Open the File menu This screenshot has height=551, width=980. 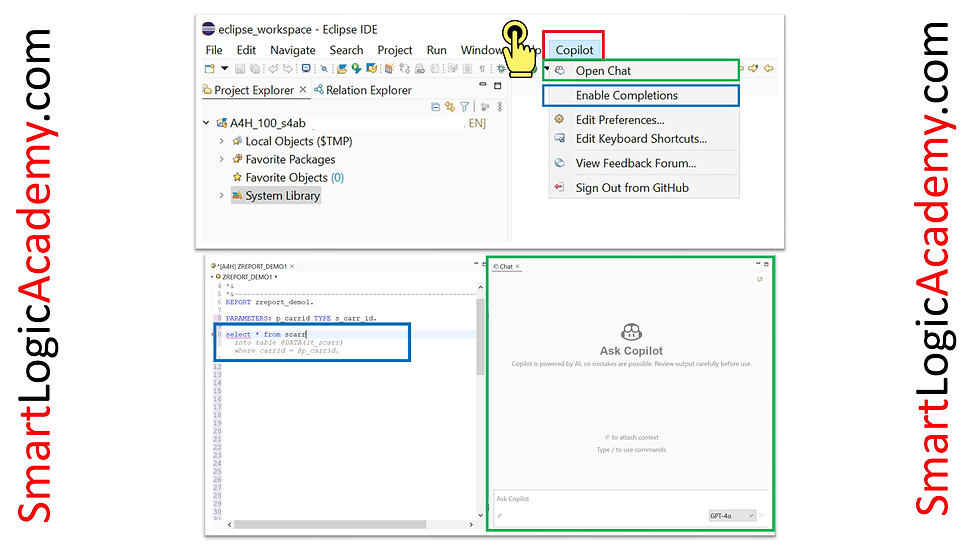(x=214, y=50)
